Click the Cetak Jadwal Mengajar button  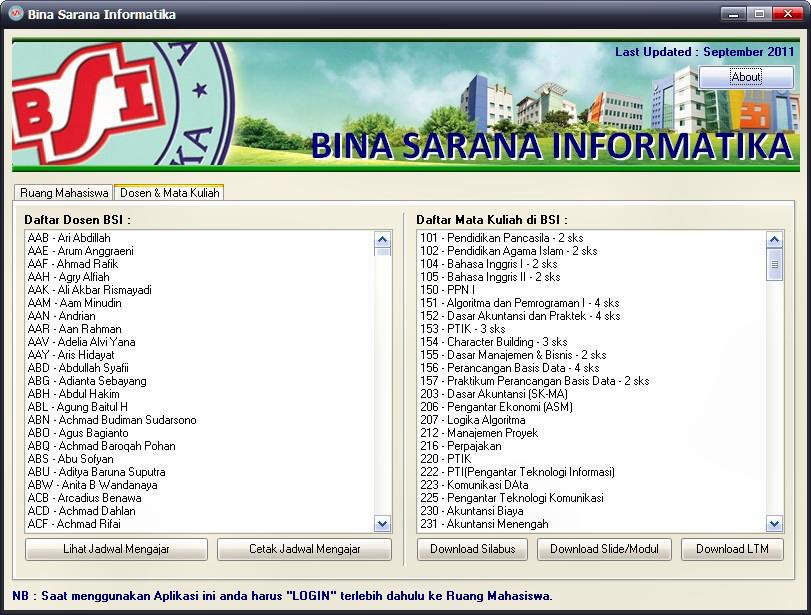pyautogui.click(x=304, y=549)
